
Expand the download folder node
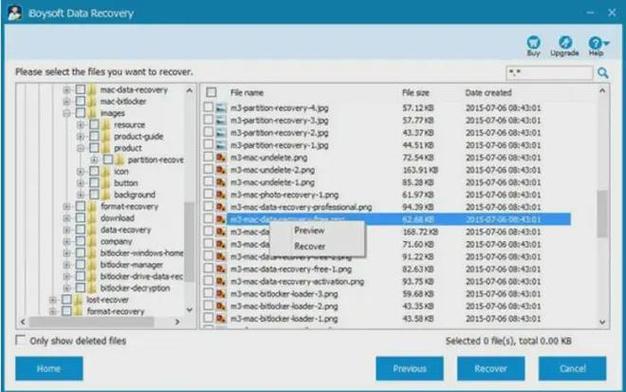click(x=67, y=218)
